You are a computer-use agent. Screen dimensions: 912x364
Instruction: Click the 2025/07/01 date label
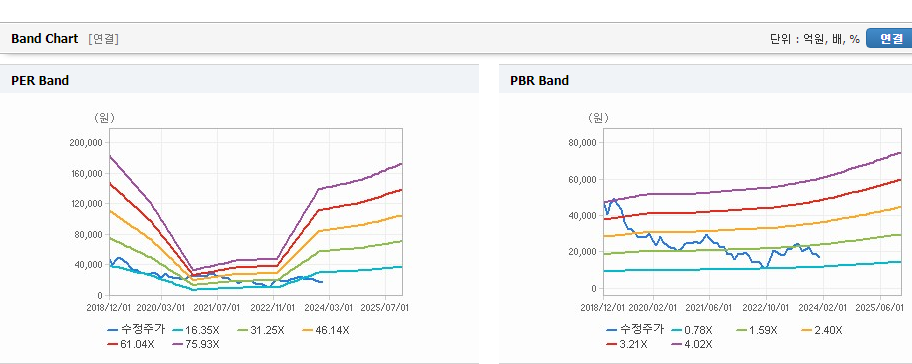point(386,307)
